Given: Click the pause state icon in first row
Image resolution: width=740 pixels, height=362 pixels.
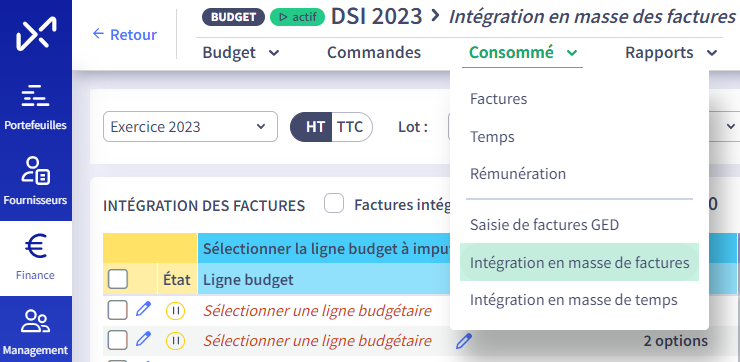Looking at the screenshot, I should pos(175,311).
